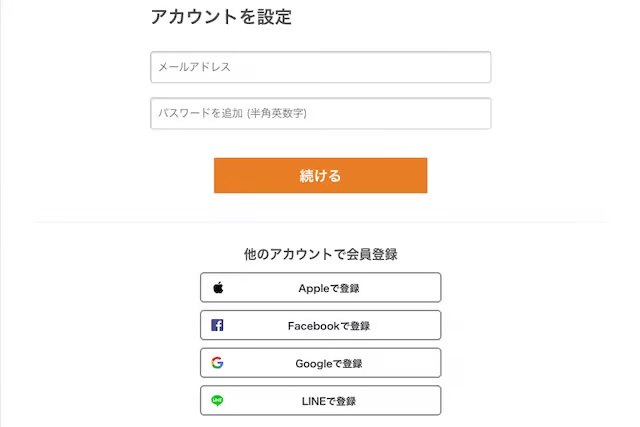Screen dimensions: 640x427
Task: Register using the 'Appleで登録' label
Action: [328, 288]
